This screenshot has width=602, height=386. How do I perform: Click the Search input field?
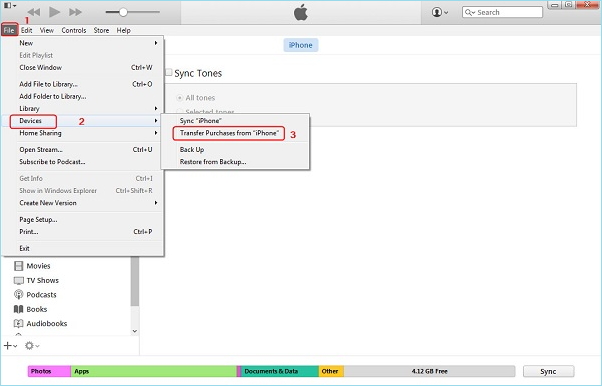[x=502, y=12]
